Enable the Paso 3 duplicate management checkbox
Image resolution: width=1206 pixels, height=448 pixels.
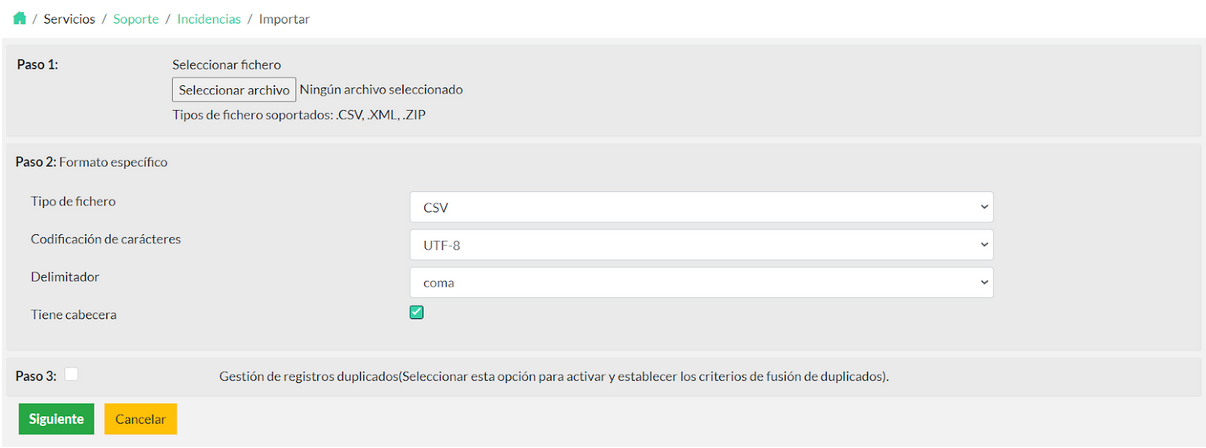(72, 374)
